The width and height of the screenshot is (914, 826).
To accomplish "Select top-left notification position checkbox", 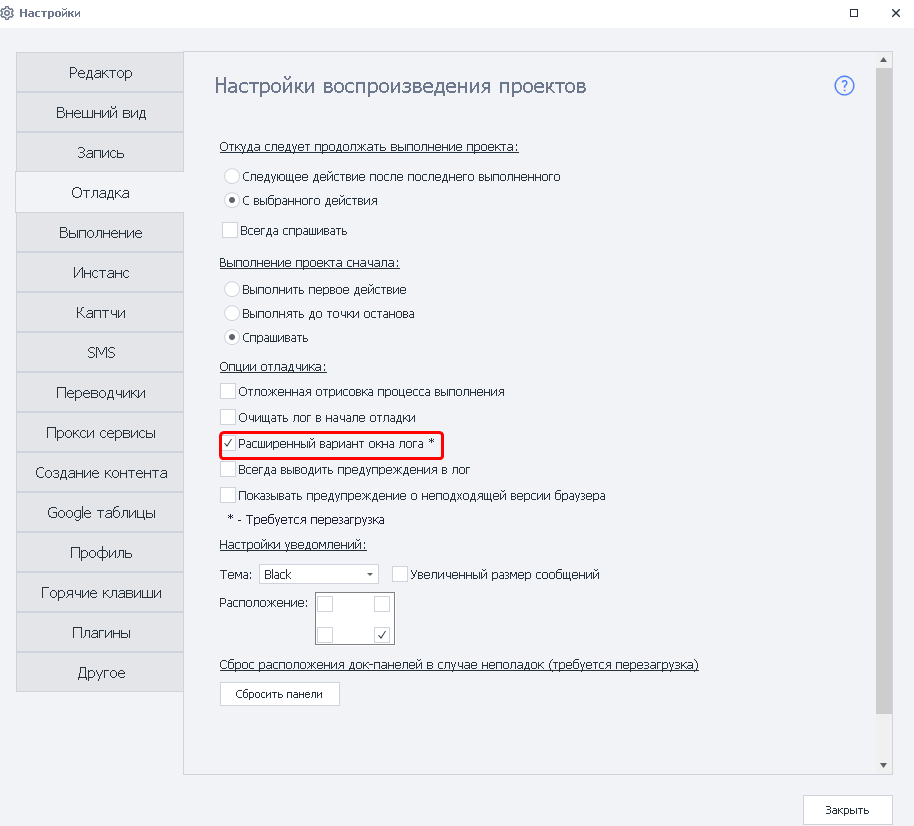I will pos(325,604).
